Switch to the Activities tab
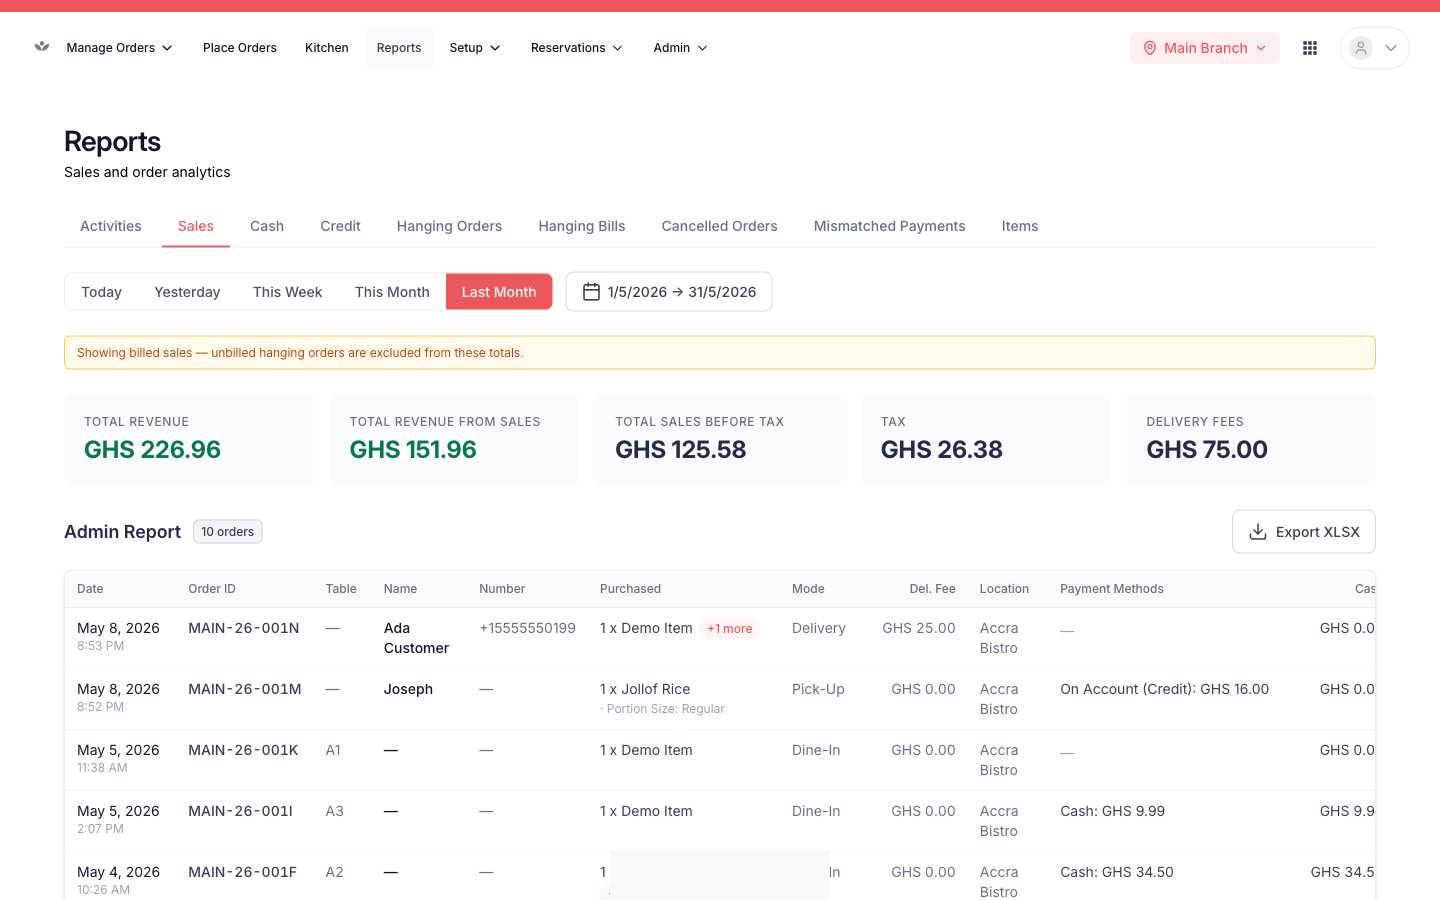Viewport: 1440px width, 900px height. click(x=111, y=226)
